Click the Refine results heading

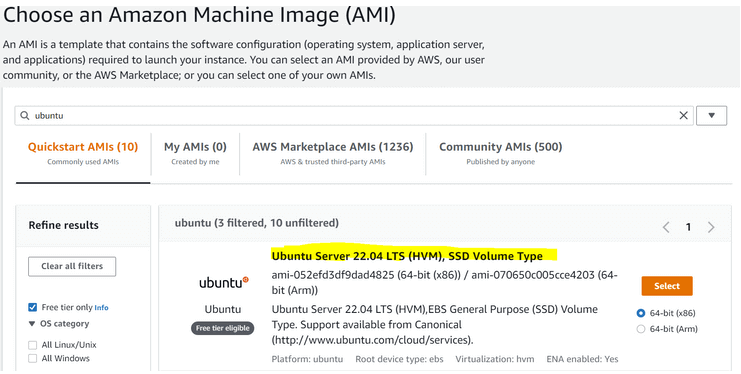[63, 225]
